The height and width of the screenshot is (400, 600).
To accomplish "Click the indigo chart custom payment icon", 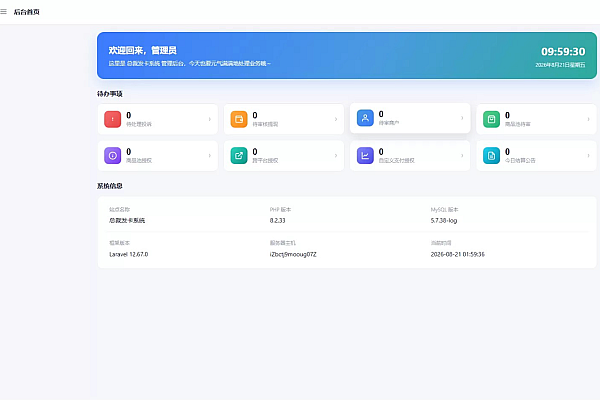I will [x=365, y=156].
